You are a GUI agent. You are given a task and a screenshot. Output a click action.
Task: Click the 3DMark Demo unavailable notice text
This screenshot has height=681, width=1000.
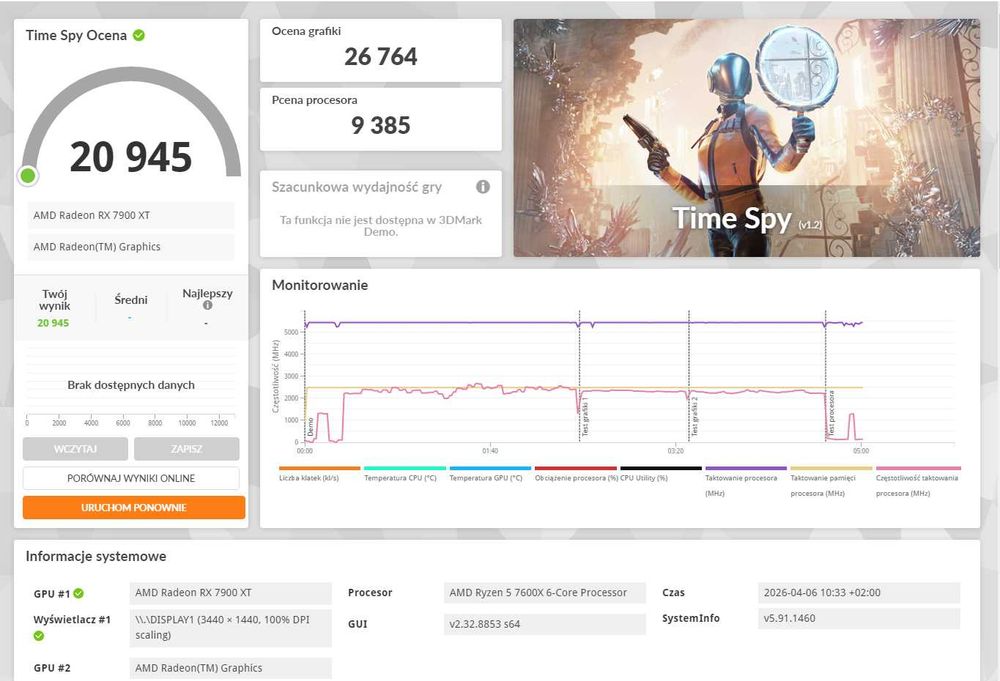pyautogui.click(x=381, y=226)
